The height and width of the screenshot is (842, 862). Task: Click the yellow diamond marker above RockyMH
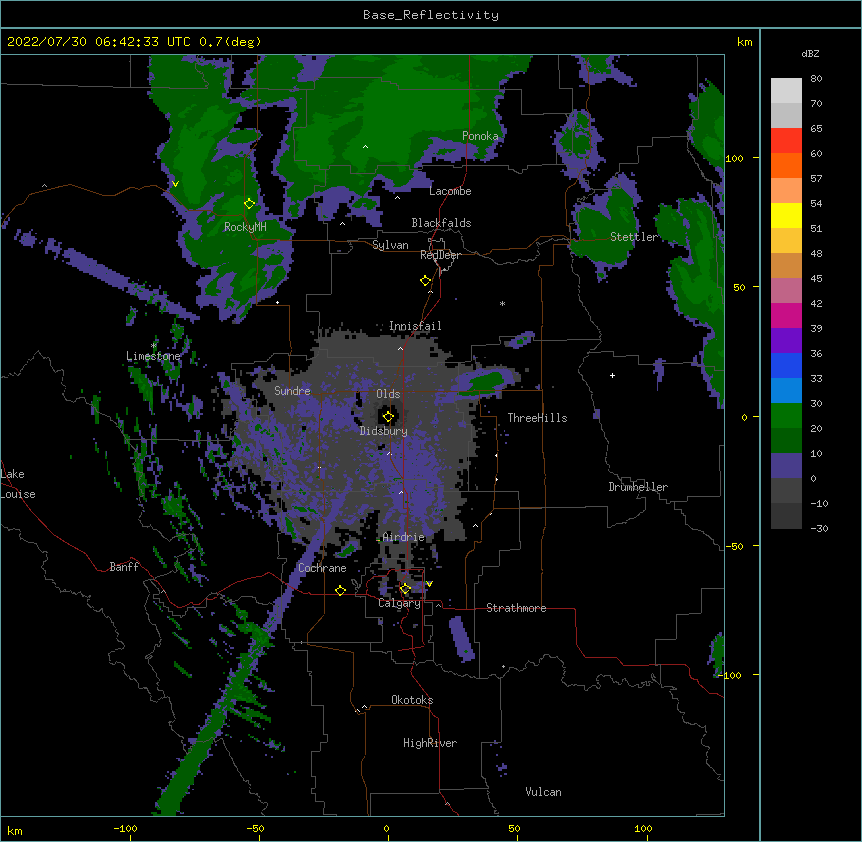(250, 204)
